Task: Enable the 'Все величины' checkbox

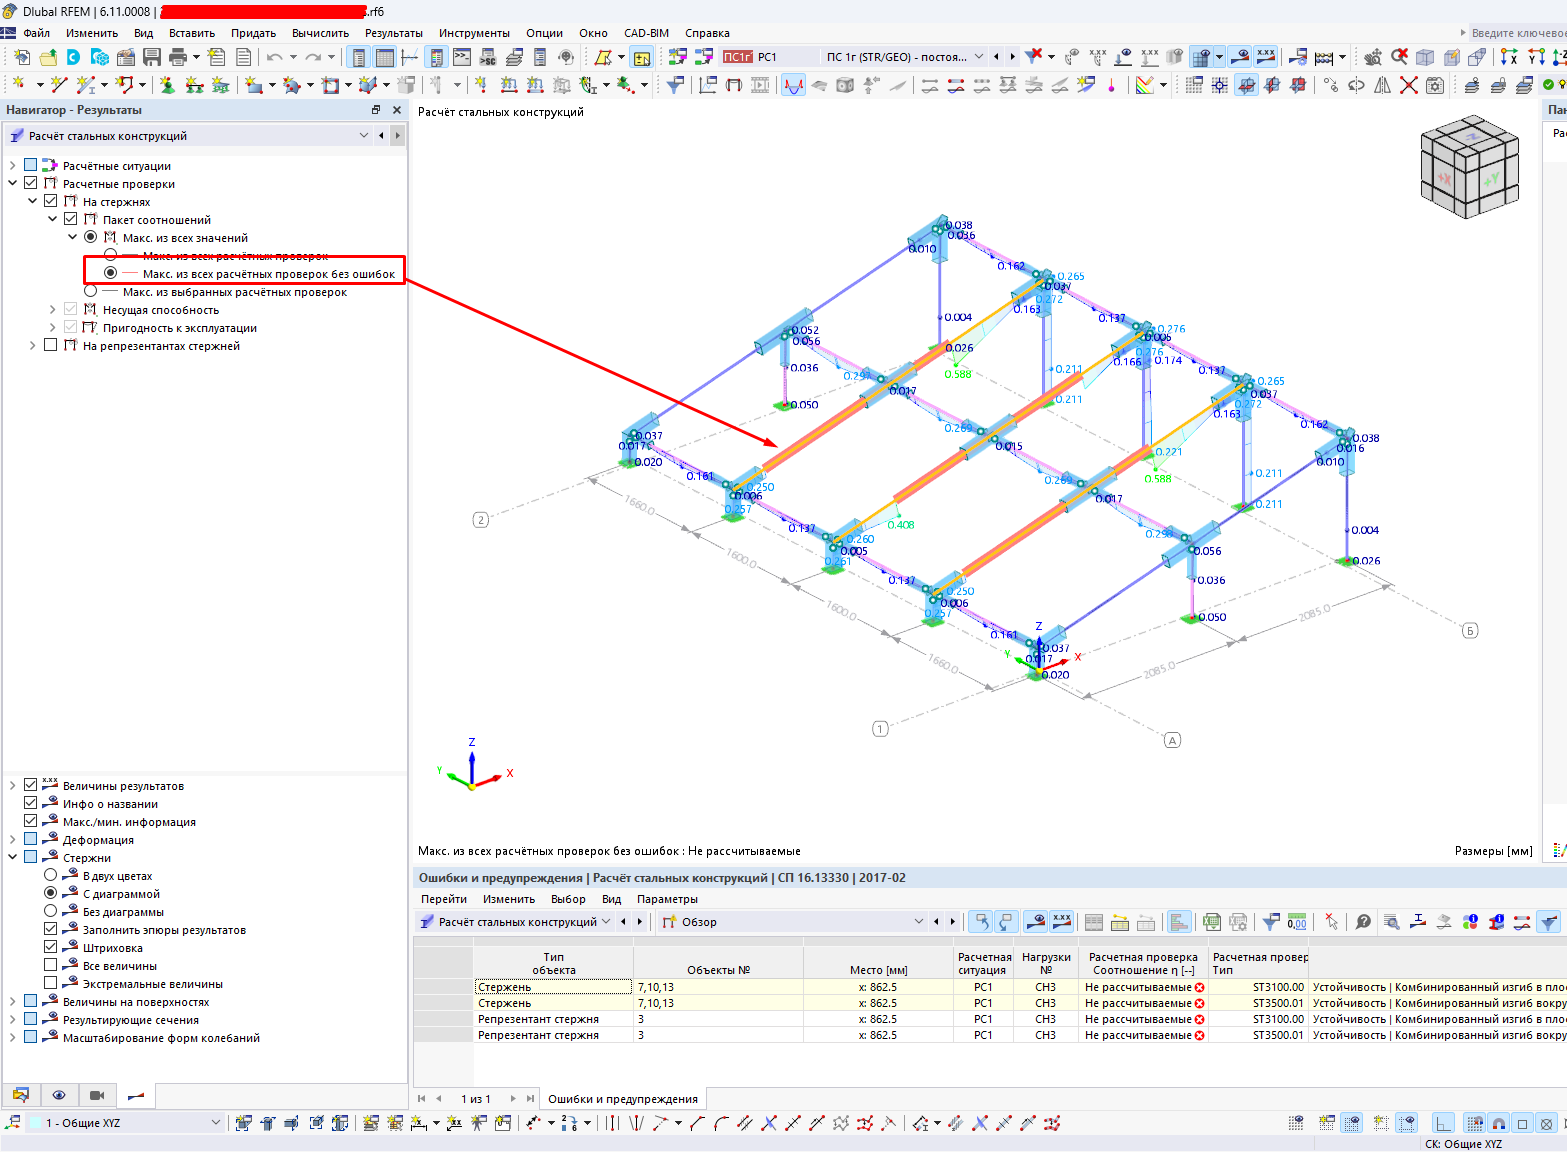Action: (x=51, y=966)
